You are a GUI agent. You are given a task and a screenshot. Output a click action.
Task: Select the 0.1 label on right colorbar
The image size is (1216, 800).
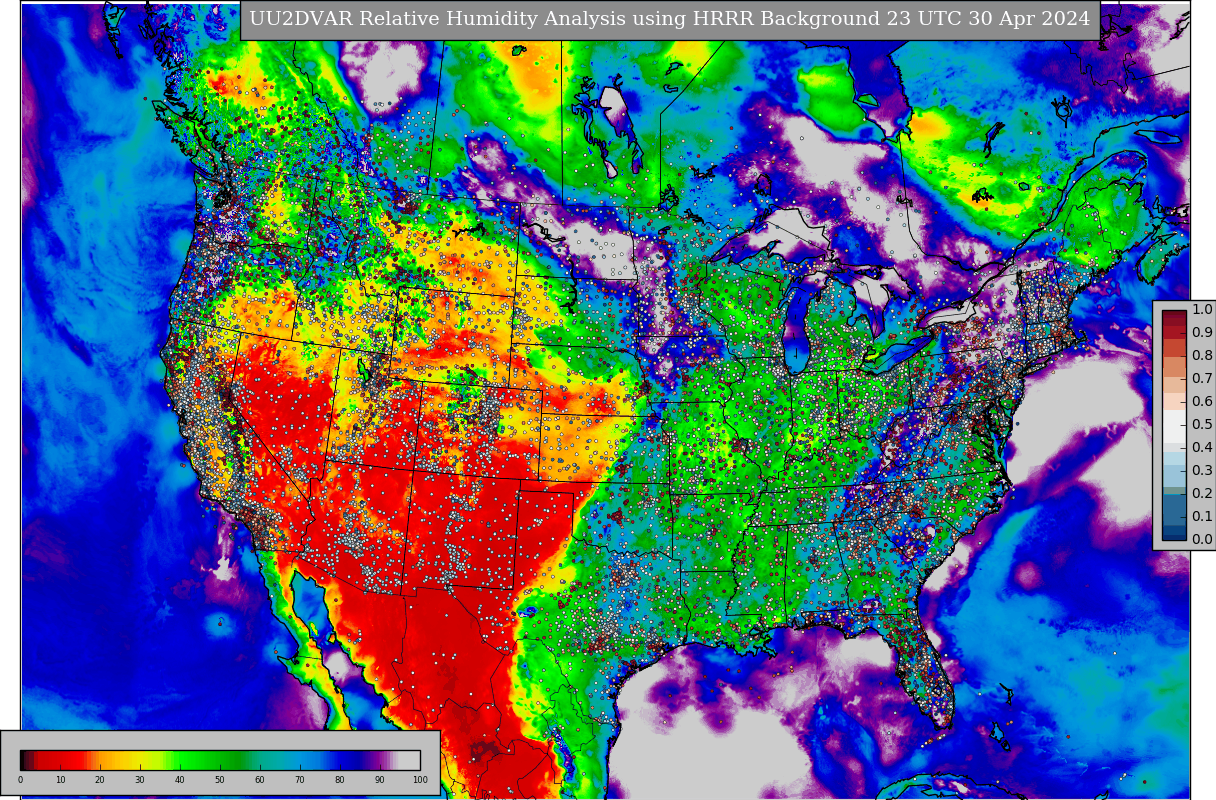tap(1202, 517)
